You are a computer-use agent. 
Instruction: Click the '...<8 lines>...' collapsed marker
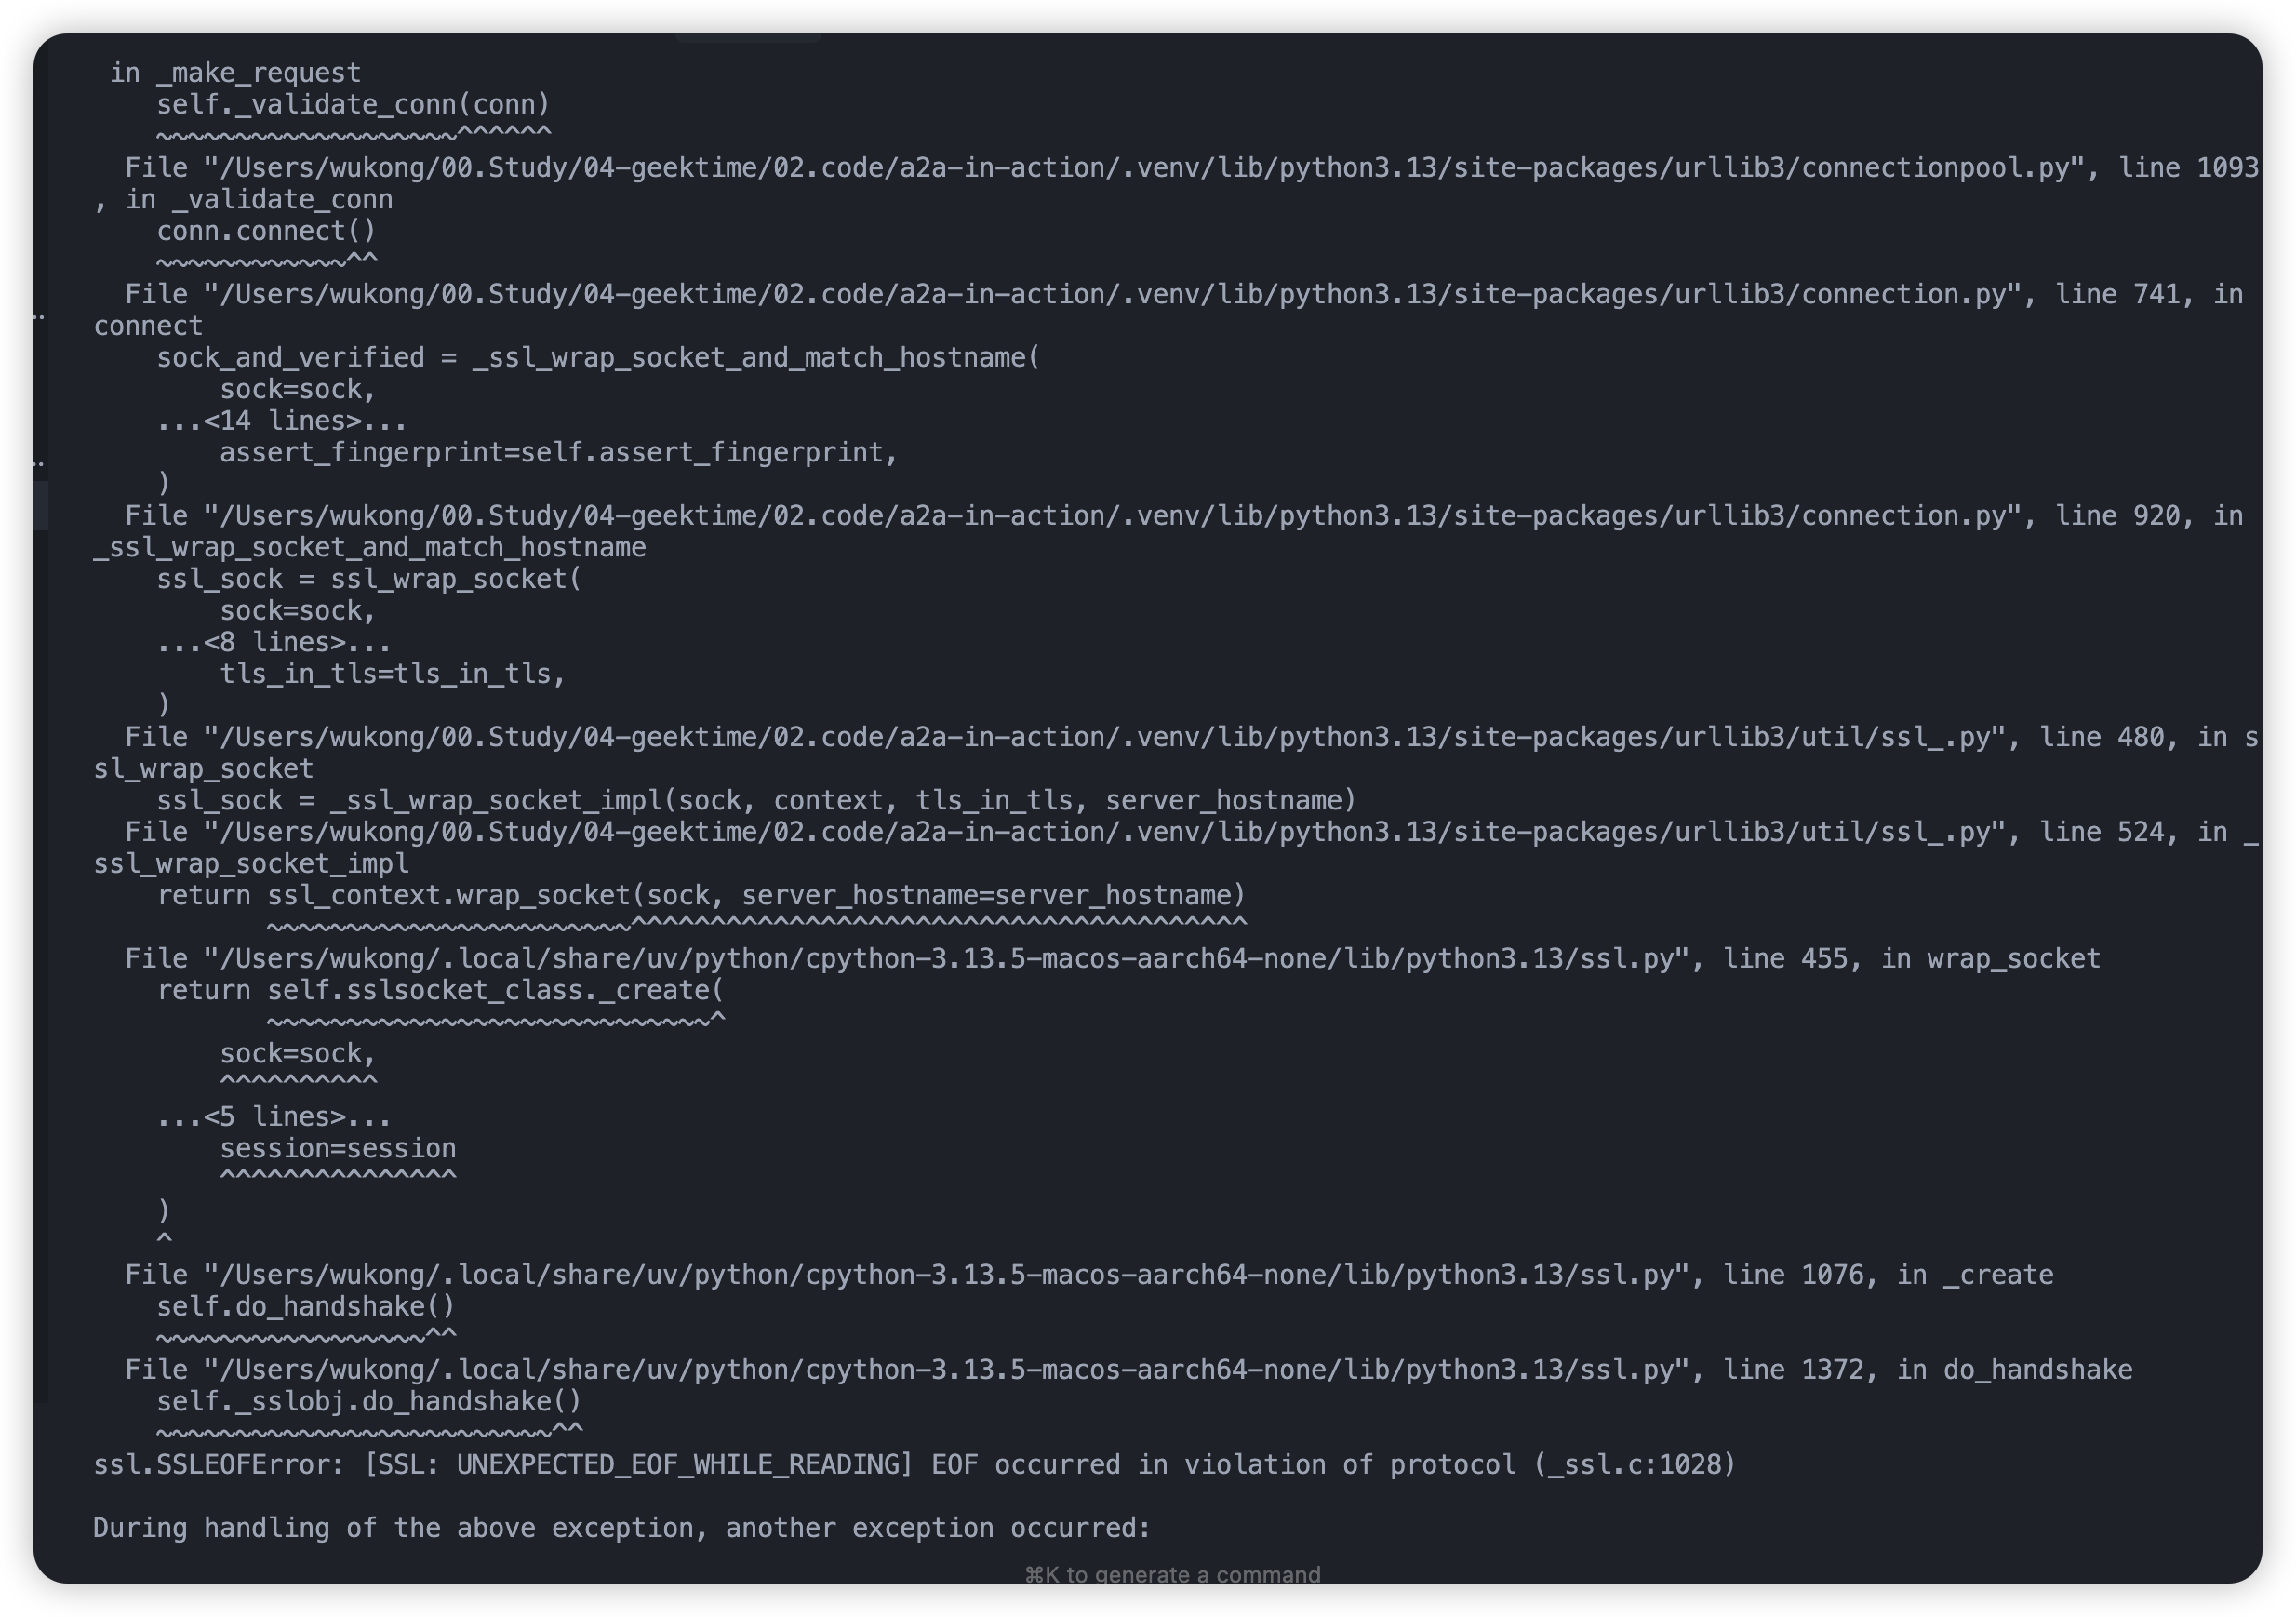[x=273, y=642]
